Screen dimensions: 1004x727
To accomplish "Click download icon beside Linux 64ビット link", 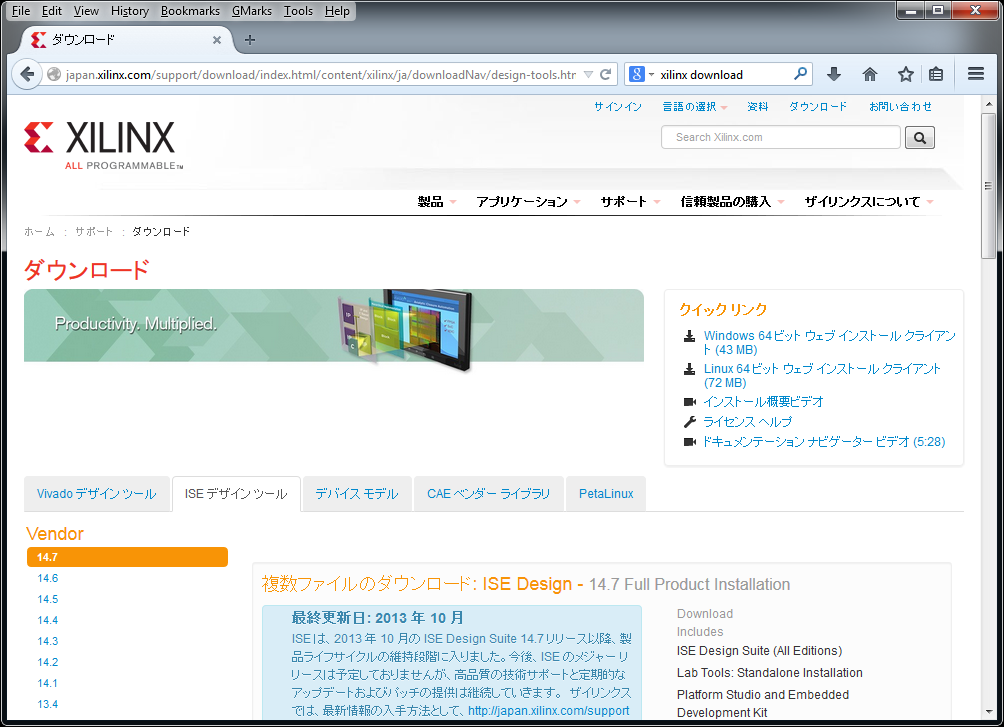I will [x=690, y=369].
